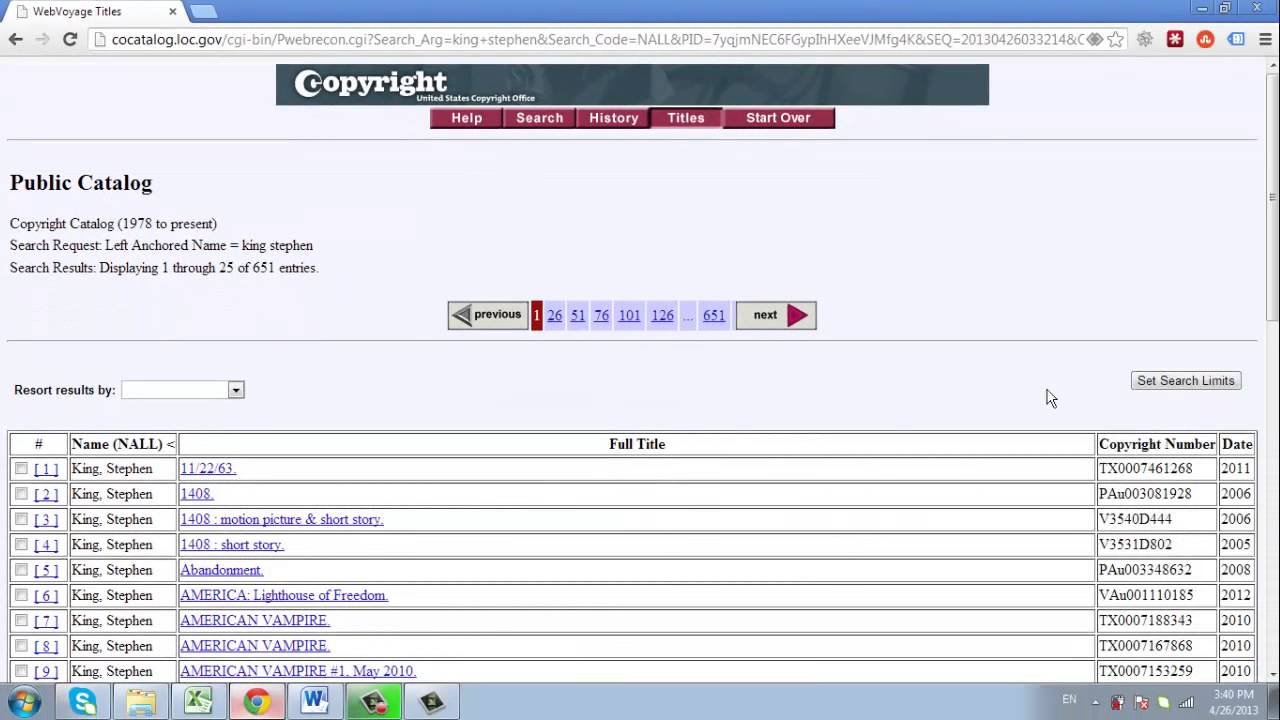
Task: Tick the checkbox for result 1
Action: click(21, 468)
